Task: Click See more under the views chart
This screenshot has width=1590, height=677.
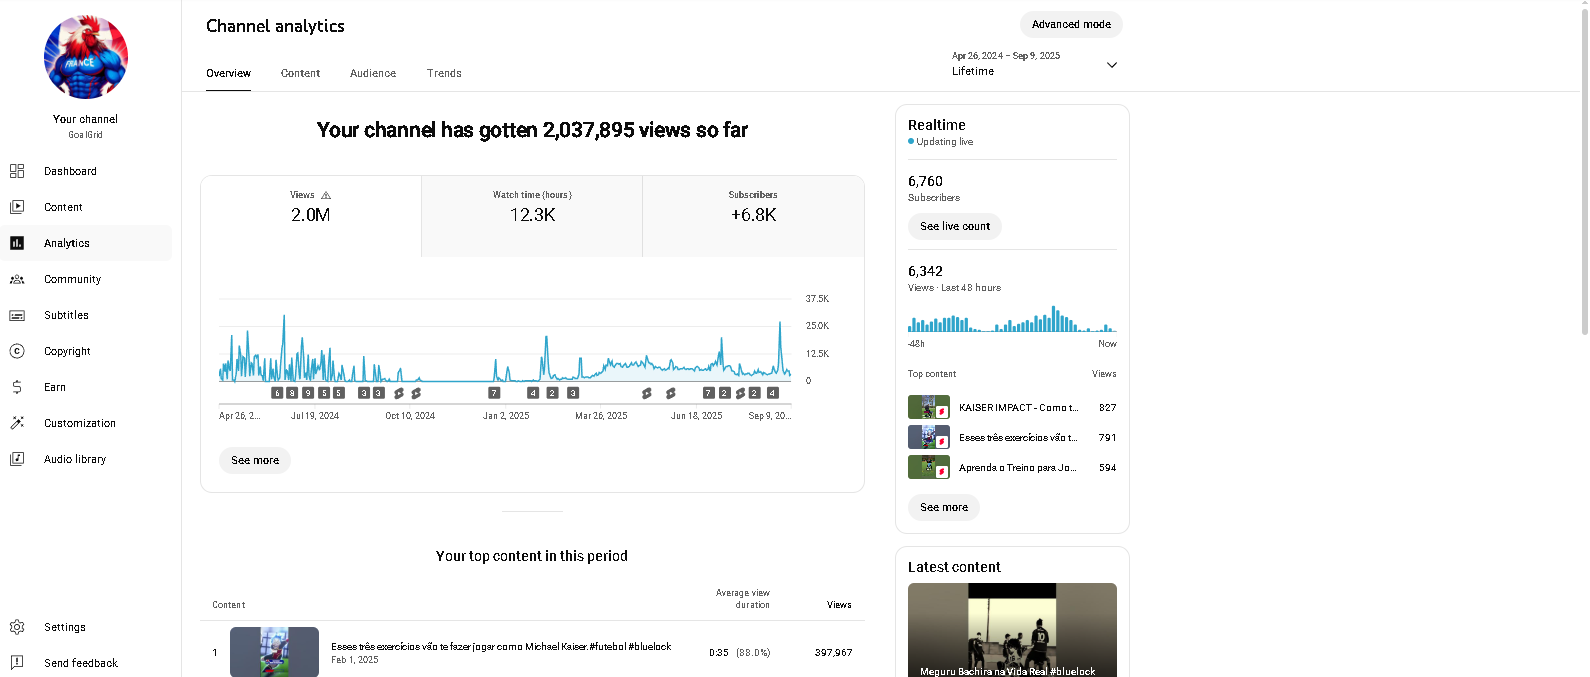Action: pyautogui.click(x=255, y=460)
